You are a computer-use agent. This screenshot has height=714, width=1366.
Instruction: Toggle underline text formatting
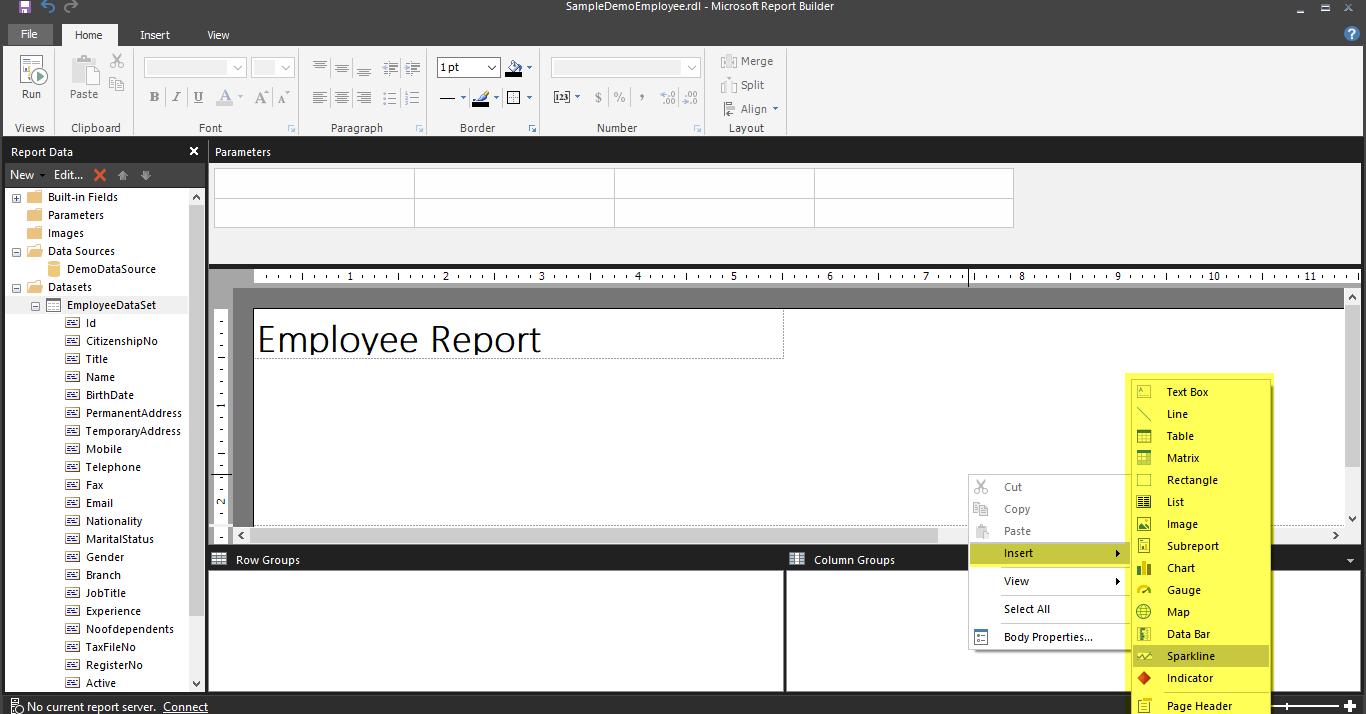pos(198,97)
